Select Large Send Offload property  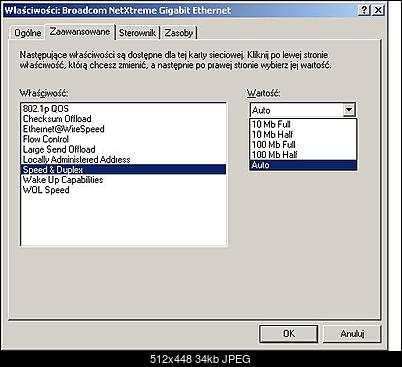[123, 149]
